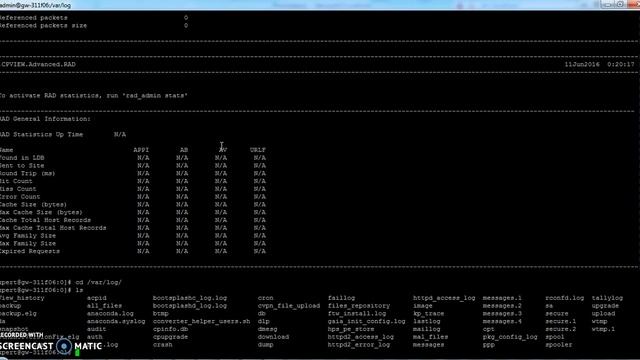Click the Max Family Size row label
This screenshot has height=360, width=640.
pos(28,243)
